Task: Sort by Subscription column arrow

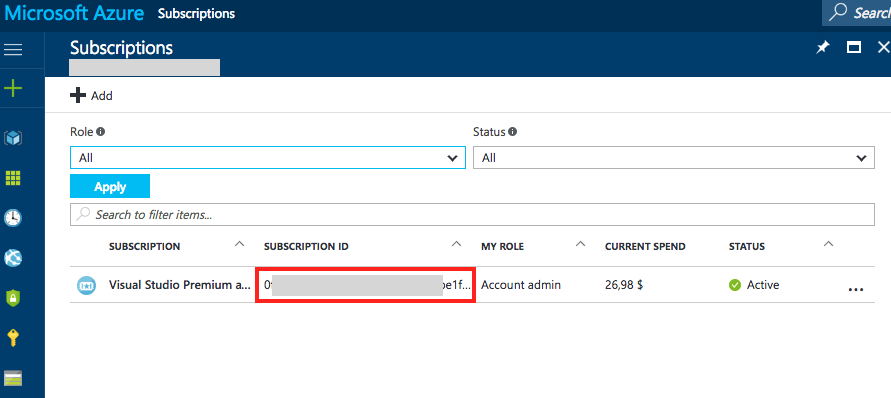Action: [240, 244]
